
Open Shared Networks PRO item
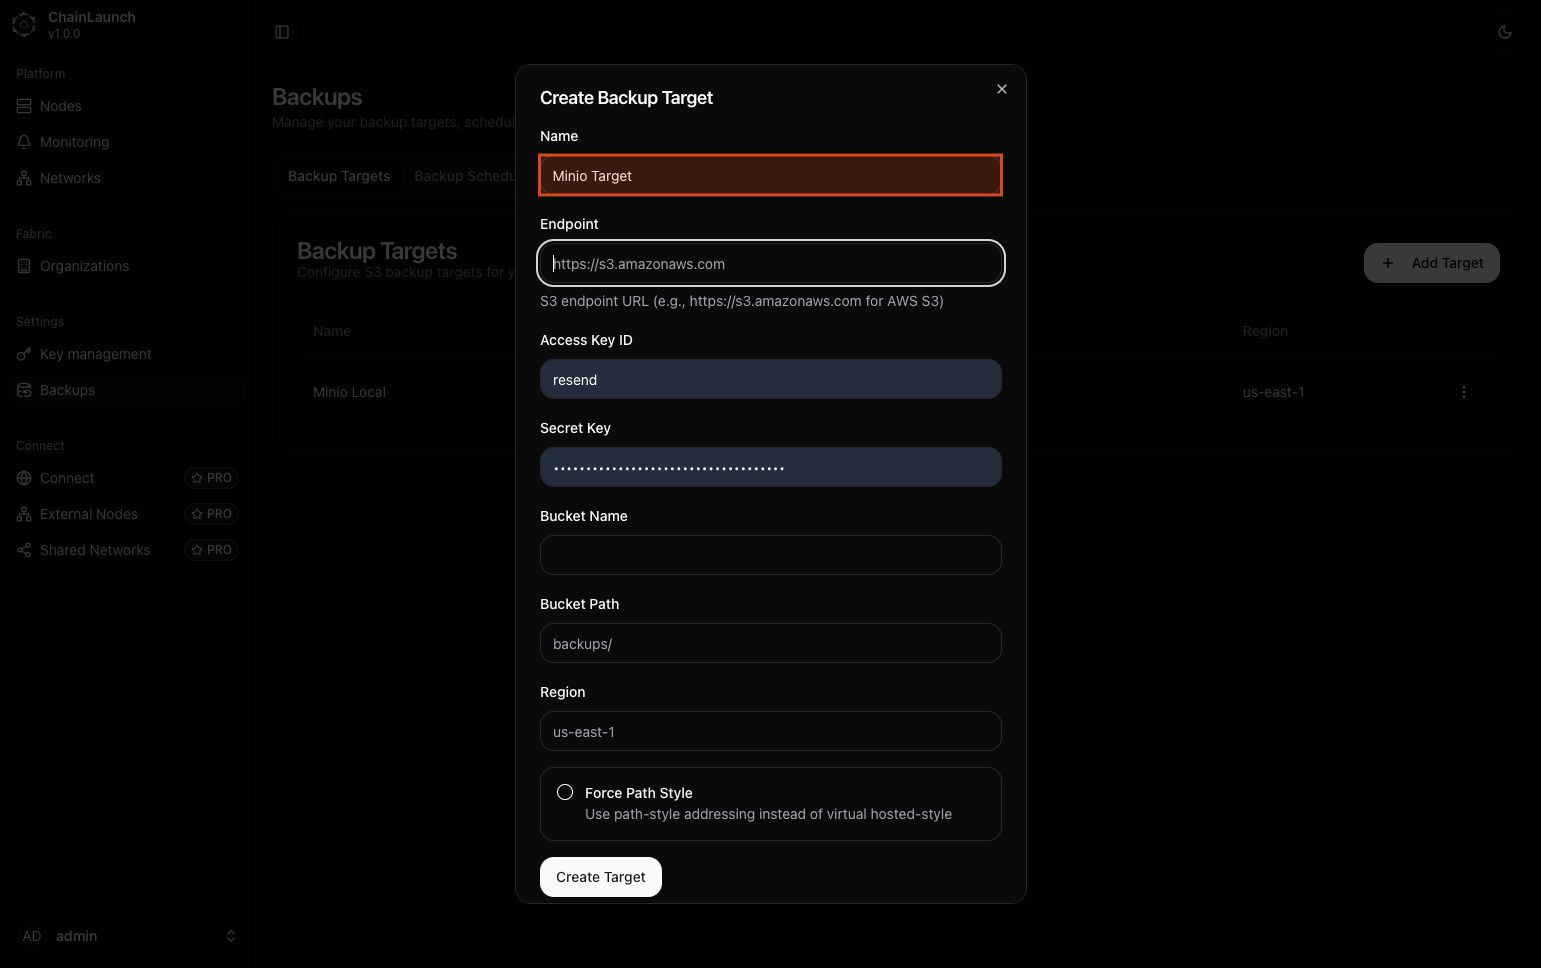tap(95, 550)
